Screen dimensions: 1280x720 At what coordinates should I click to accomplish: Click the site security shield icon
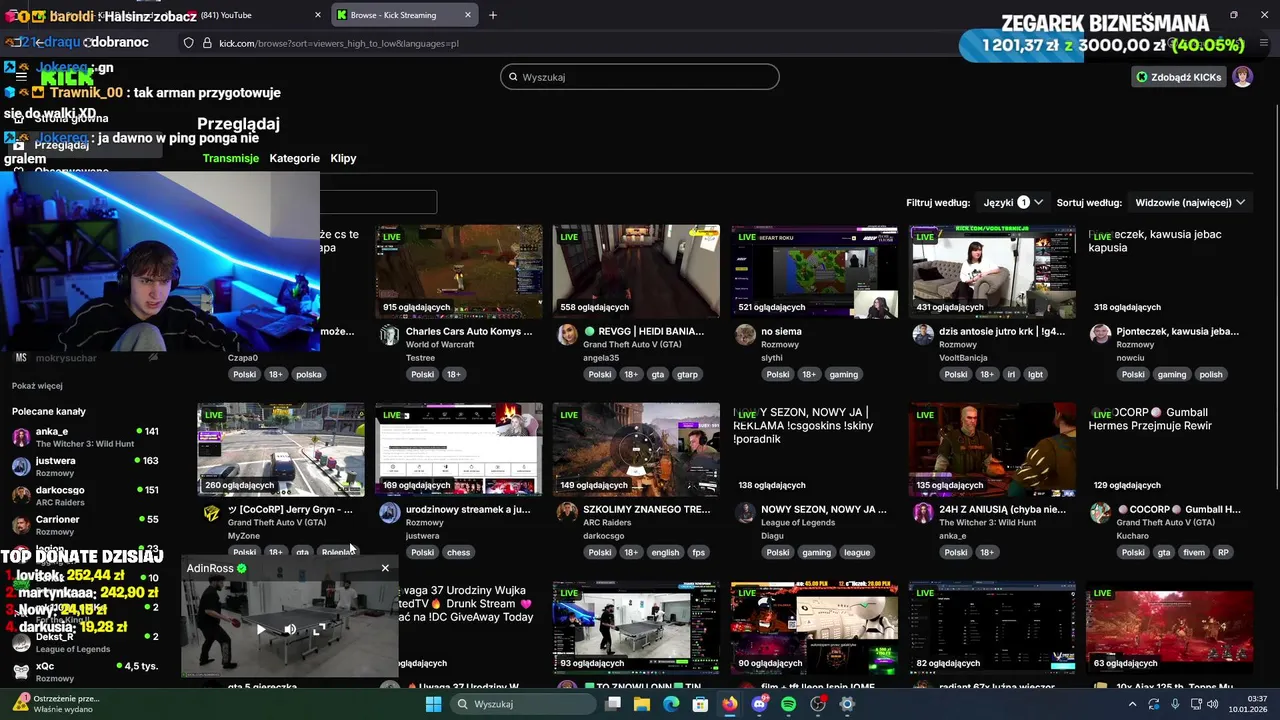188,43
